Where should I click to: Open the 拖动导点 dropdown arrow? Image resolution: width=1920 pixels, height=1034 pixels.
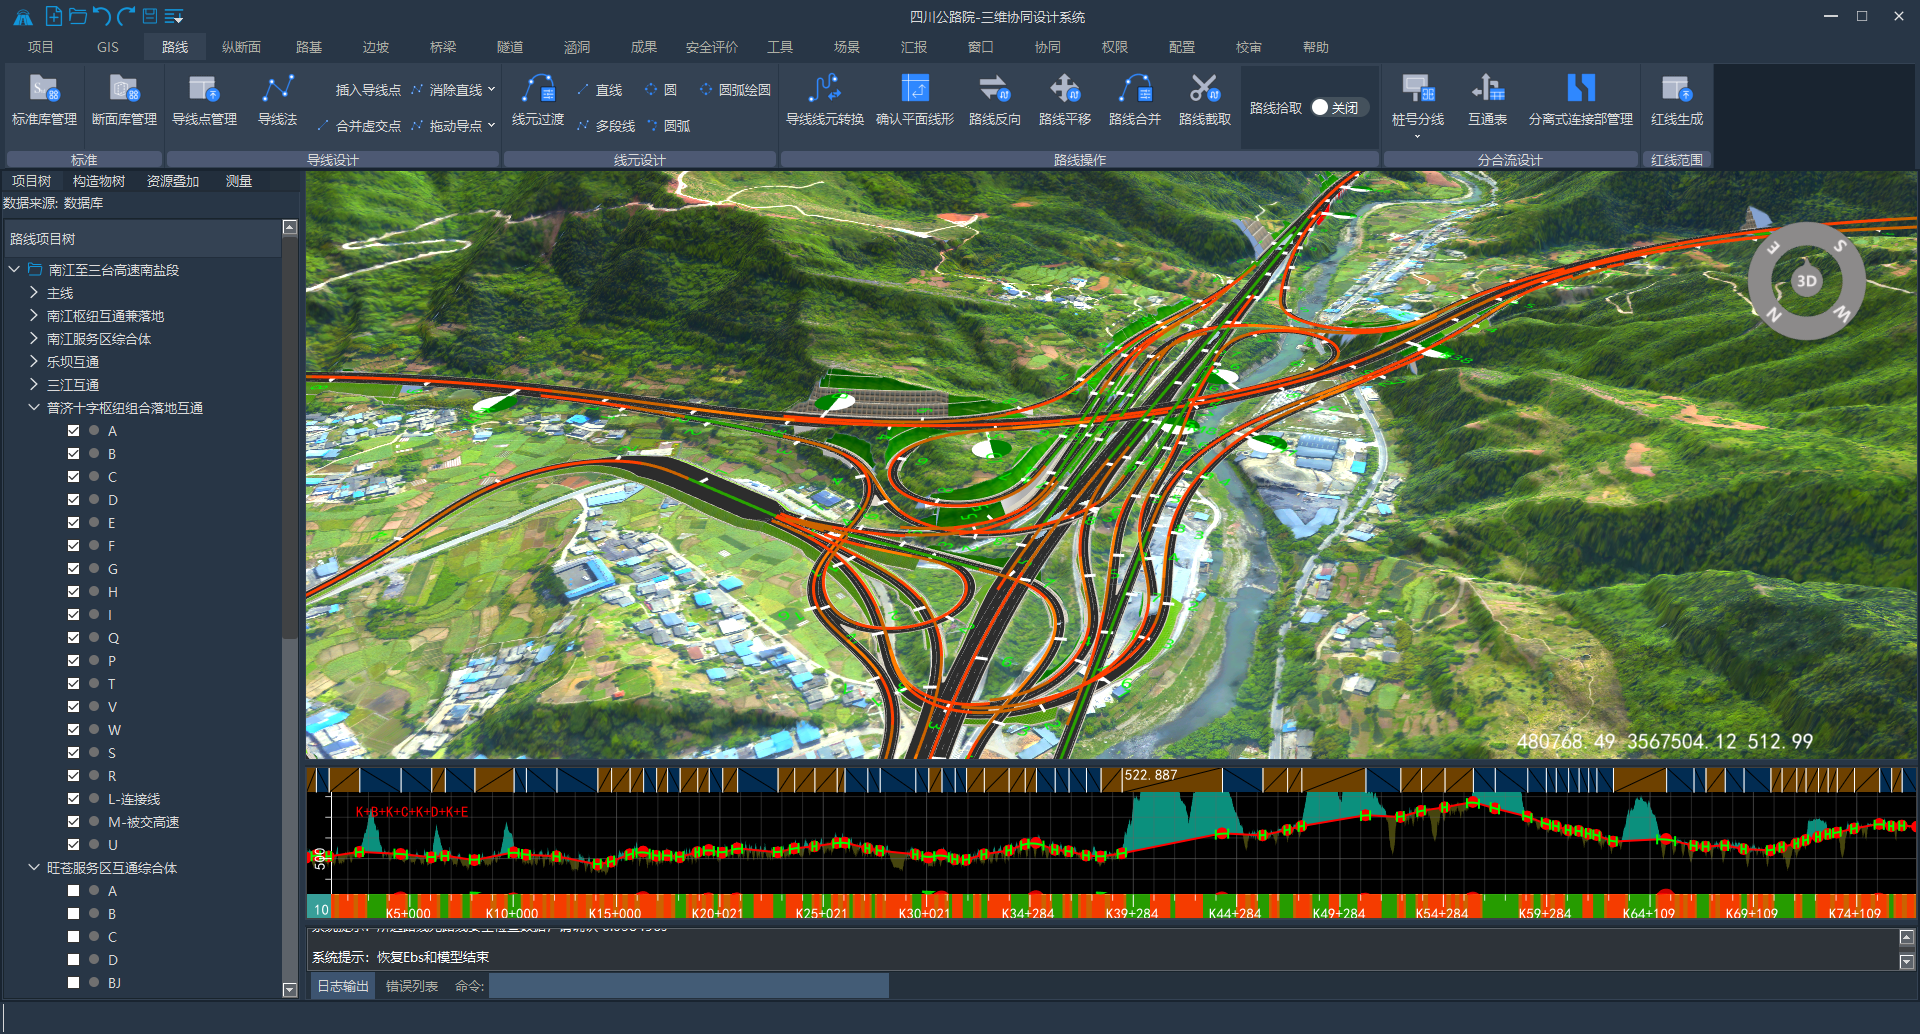(491, 126)
